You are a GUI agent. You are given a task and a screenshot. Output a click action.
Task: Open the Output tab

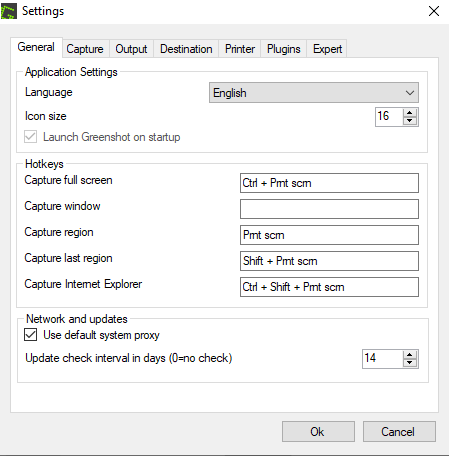[x=131, y=49]
